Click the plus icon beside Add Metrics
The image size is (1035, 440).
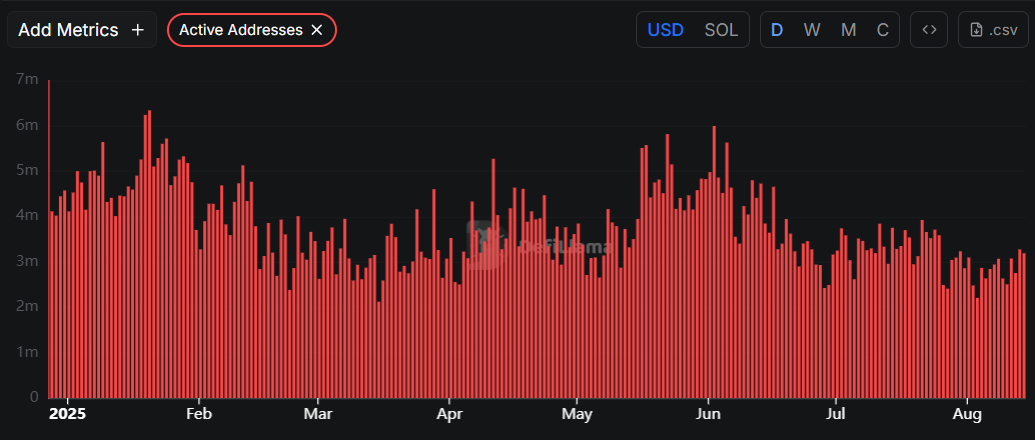tap(138, 30)
